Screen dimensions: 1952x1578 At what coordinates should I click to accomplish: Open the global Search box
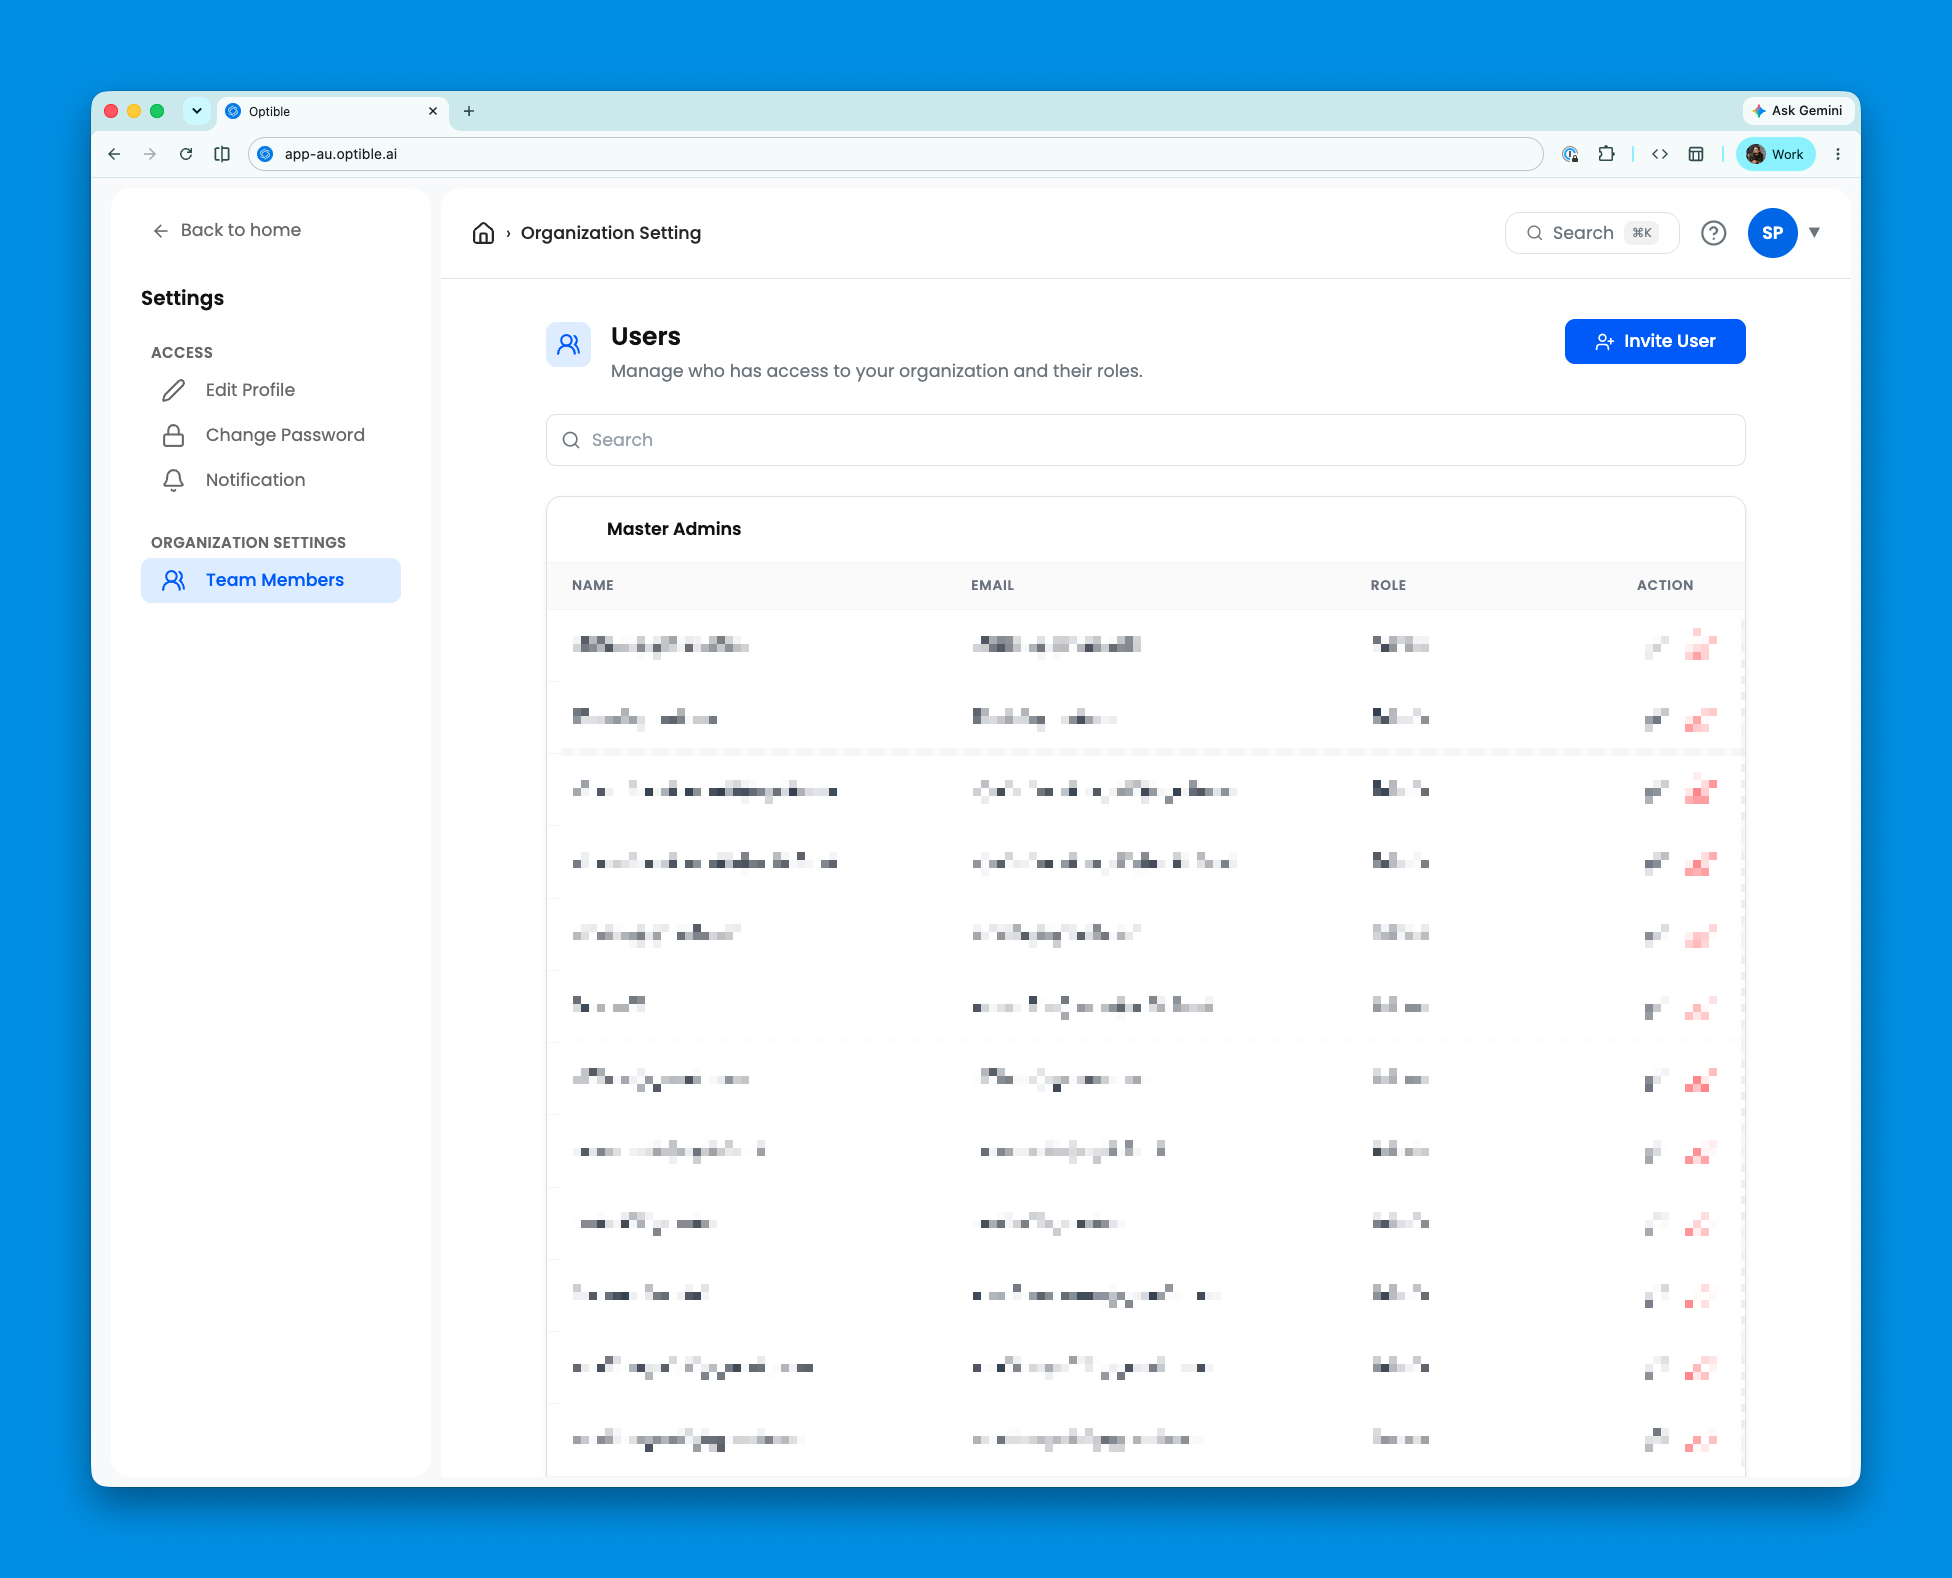1592,233
